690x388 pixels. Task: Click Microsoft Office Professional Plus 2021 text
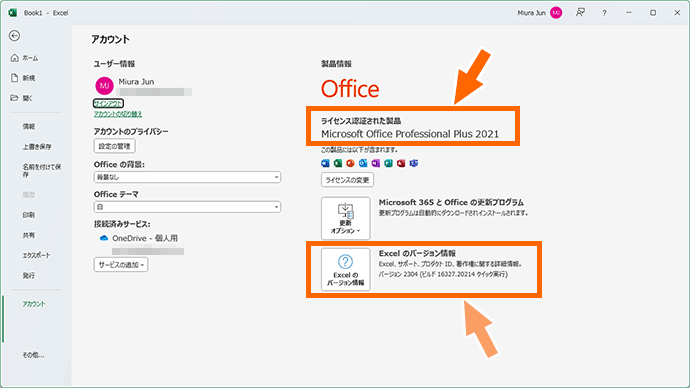[x=410, y=134]
